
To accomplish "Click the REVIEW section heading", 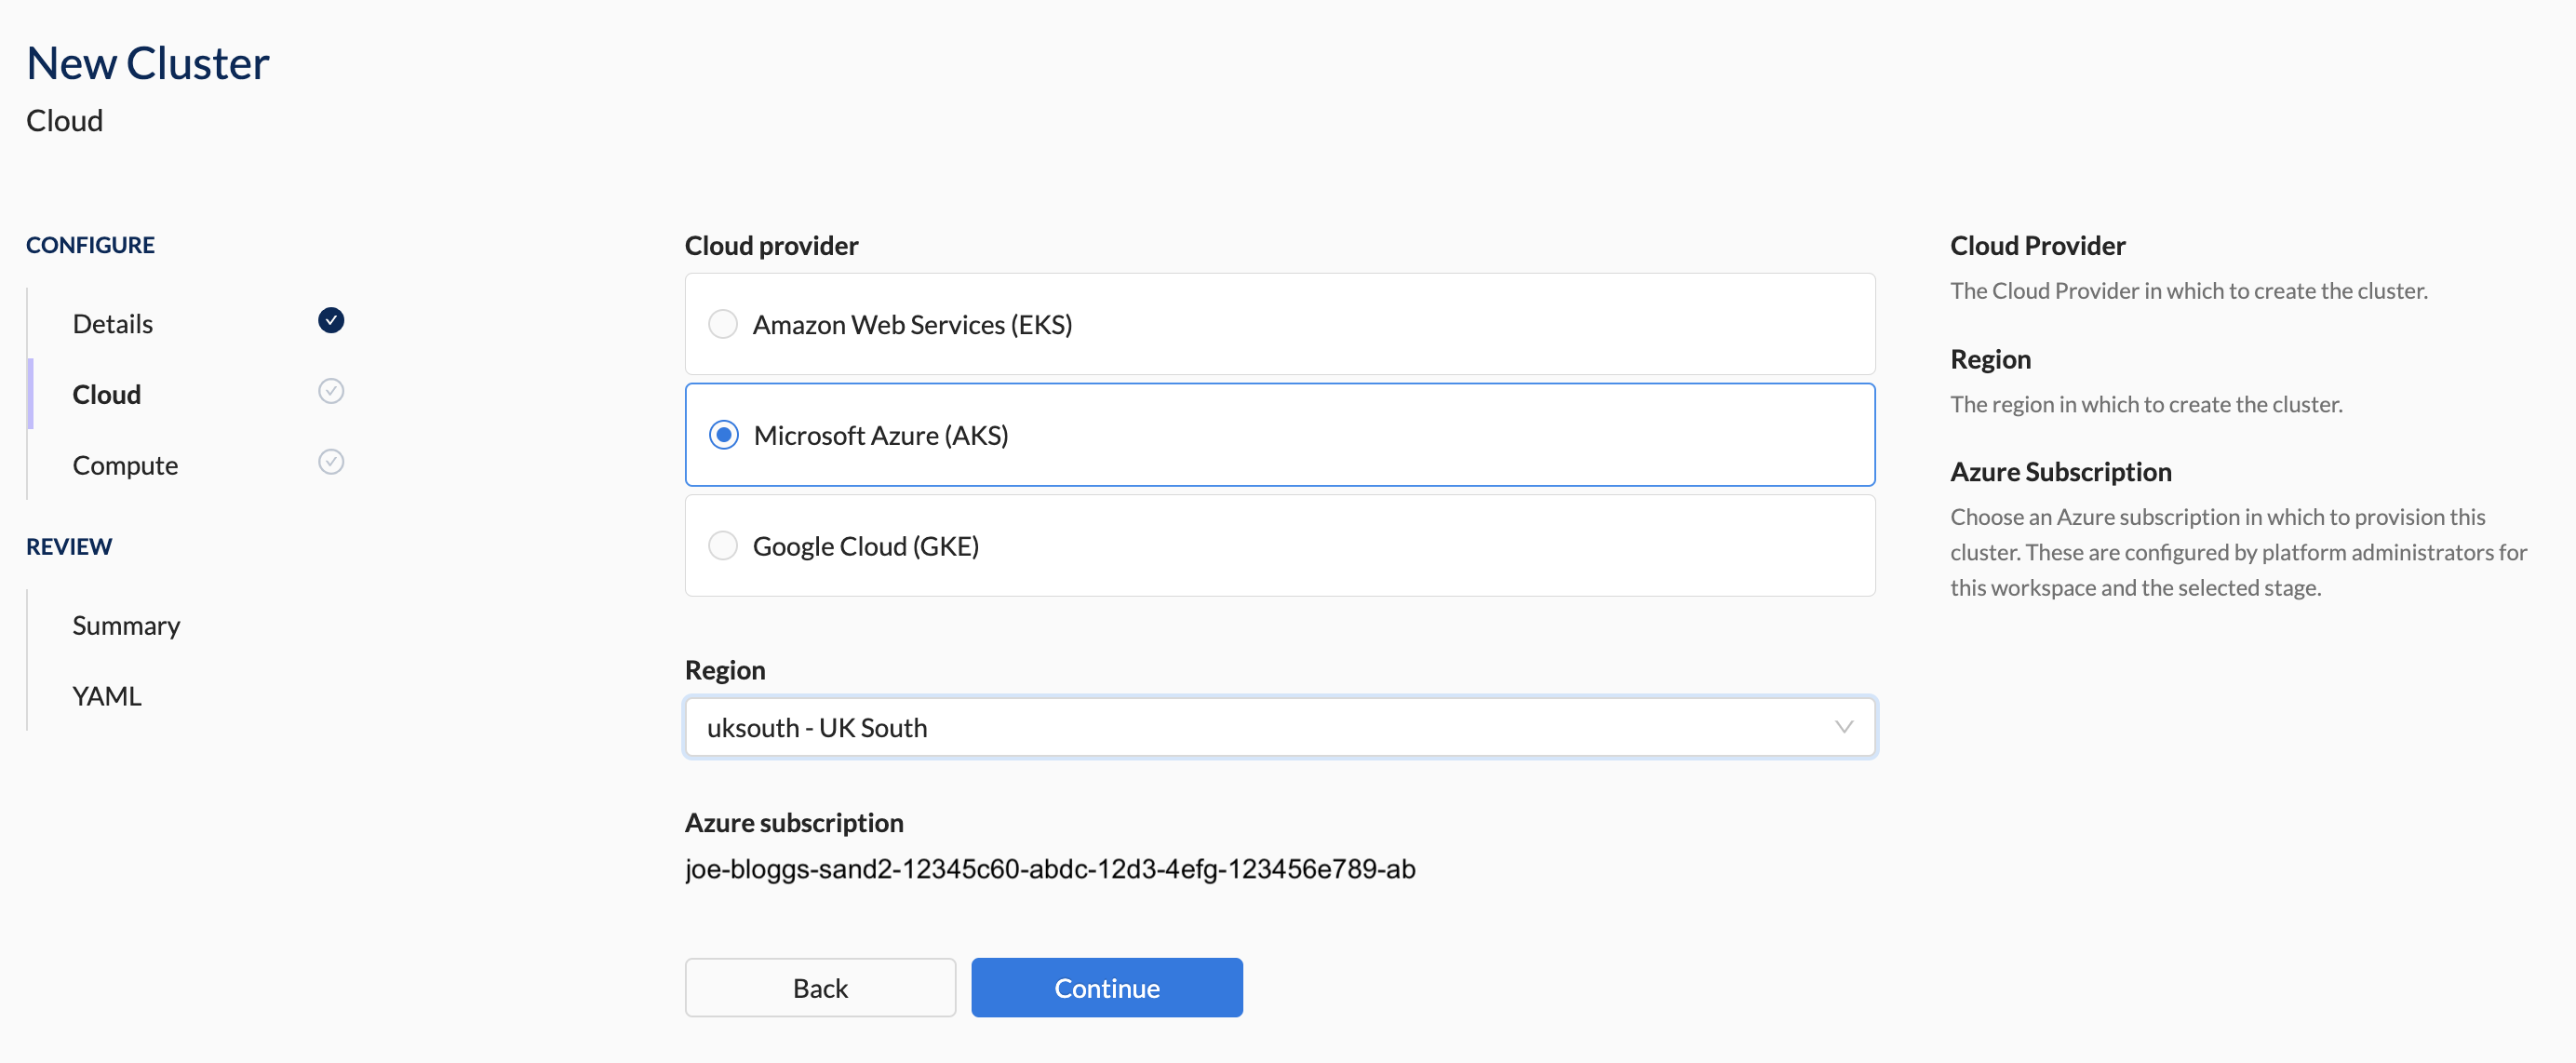I will [69, 547].
